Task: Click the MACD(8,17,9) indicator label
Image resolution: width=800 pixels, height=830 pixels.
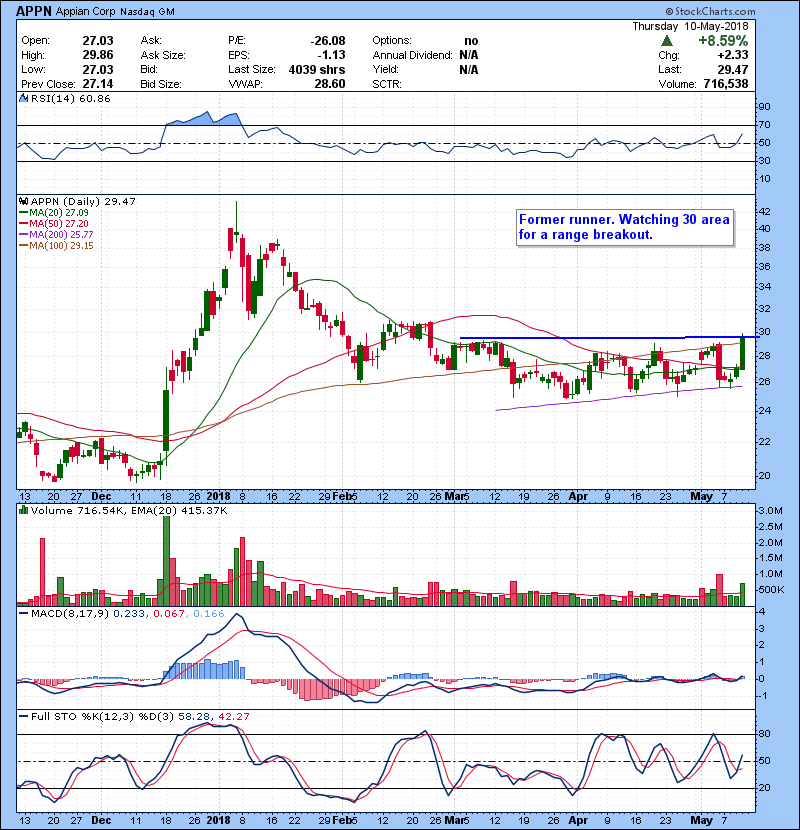Action: pyautogui.click(x=70, y=614)
